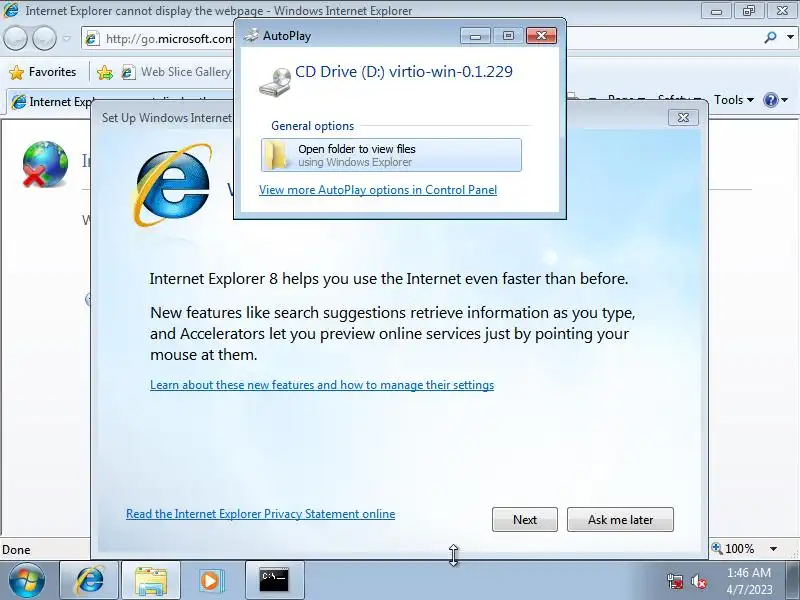Open the taskbar clock showing 1:46 AM
Image resolution: width=800 pixels, height=600 pixels.
tap(749, 581)
